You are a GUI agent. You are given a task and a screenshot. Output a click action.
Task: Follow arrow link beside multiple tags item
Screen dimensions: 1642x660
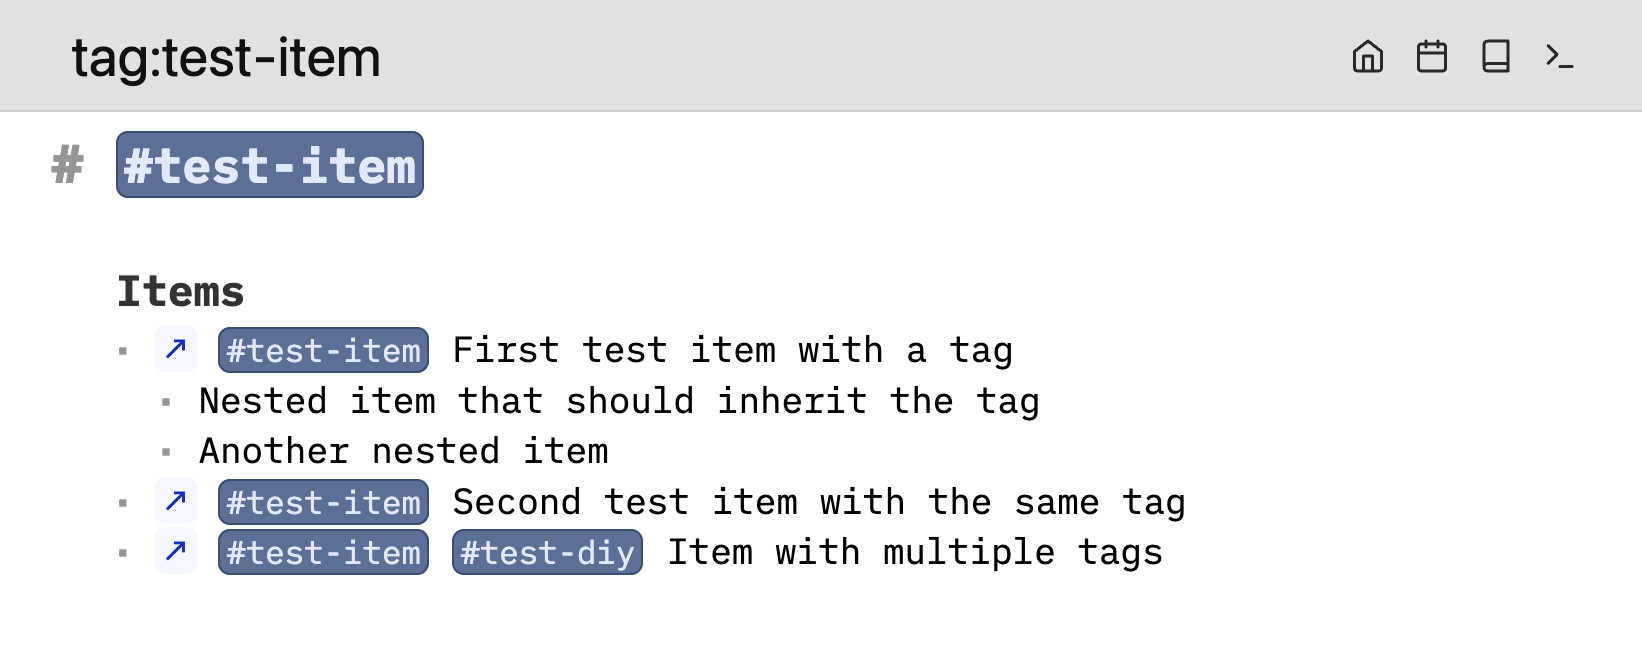[x=176, y=551]
